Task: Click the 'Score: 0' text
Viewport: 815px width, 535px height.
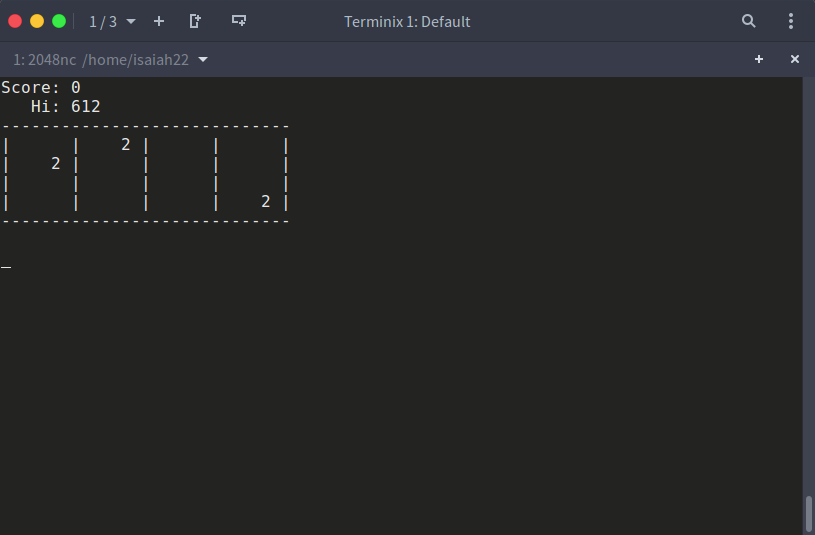Action: pyautogui.click(x=41, y=87)
